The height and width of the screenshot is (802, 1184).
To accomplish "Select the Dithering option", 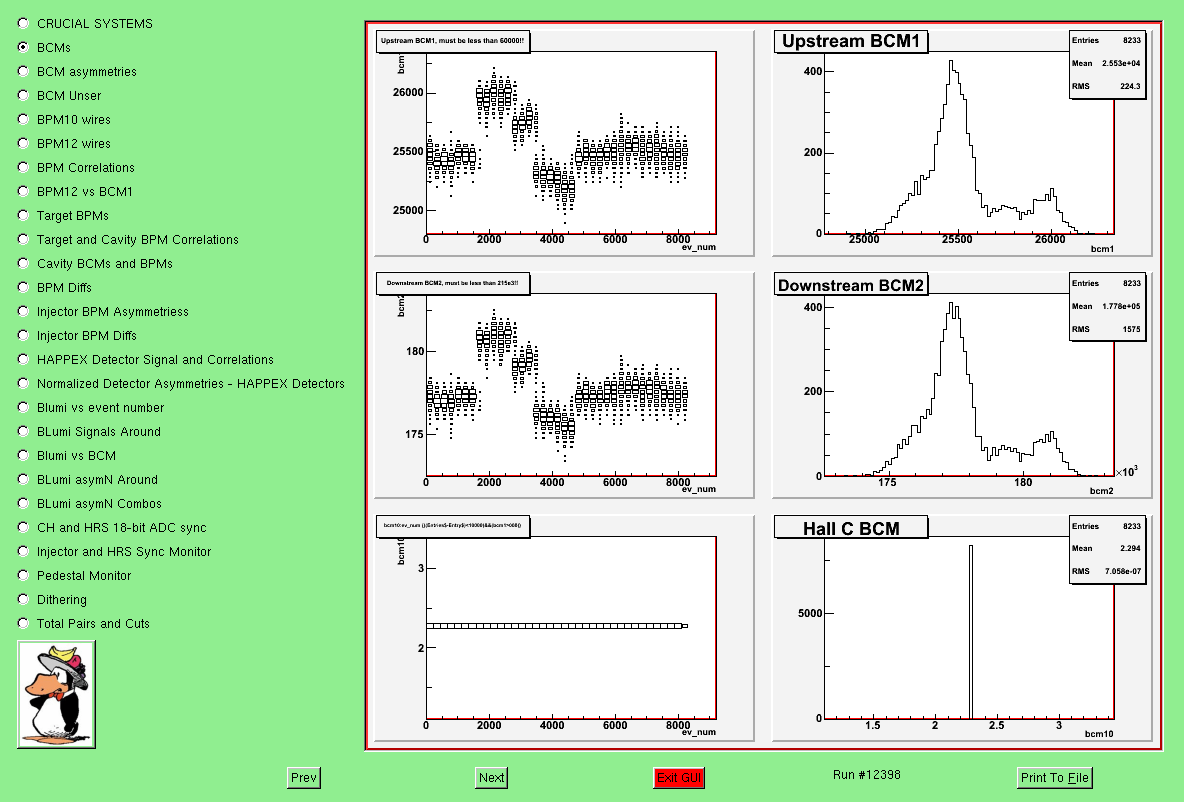I will point(23,600).
